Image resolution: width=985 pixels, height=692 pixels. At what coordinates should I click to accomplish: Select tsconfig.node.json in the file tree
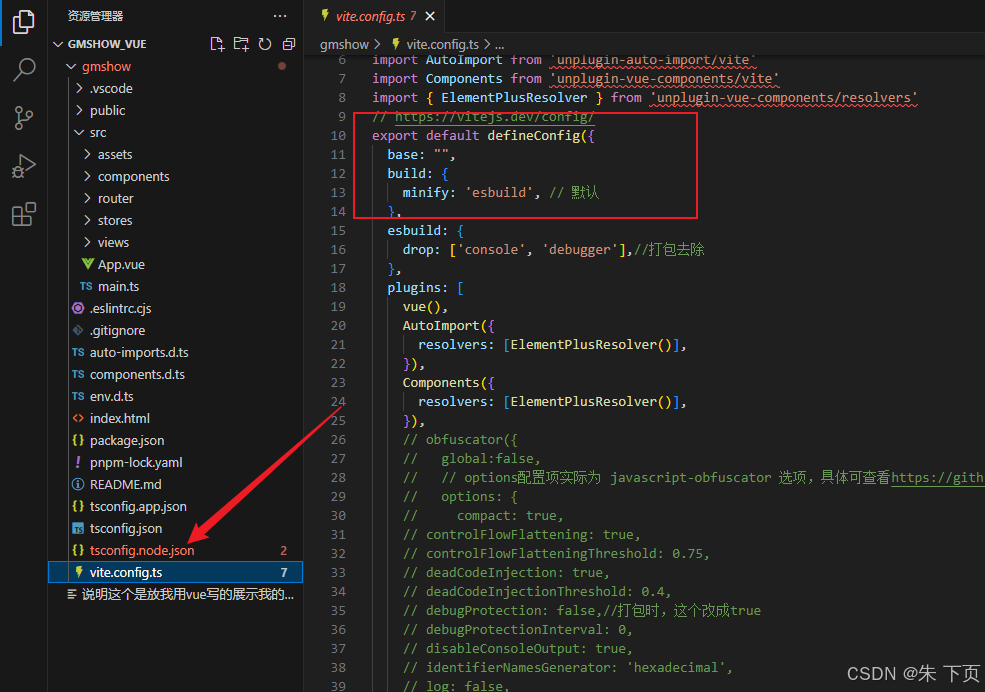pos(138,550)
